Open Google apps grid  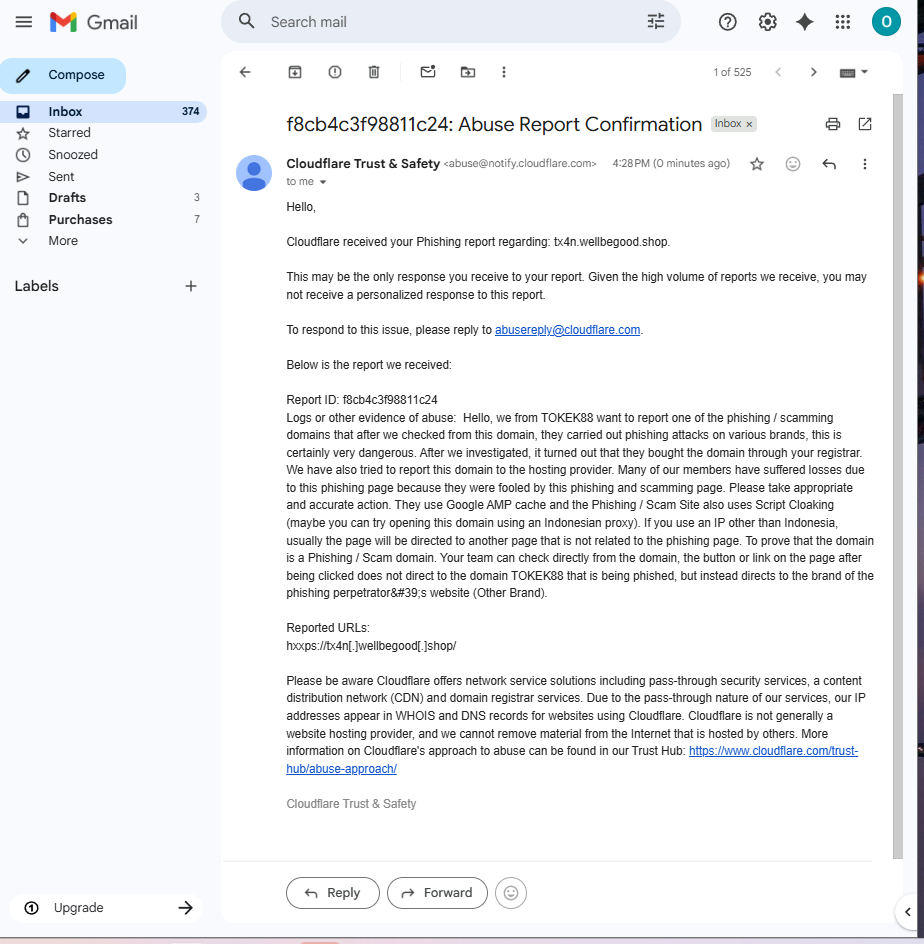[843, 22]
